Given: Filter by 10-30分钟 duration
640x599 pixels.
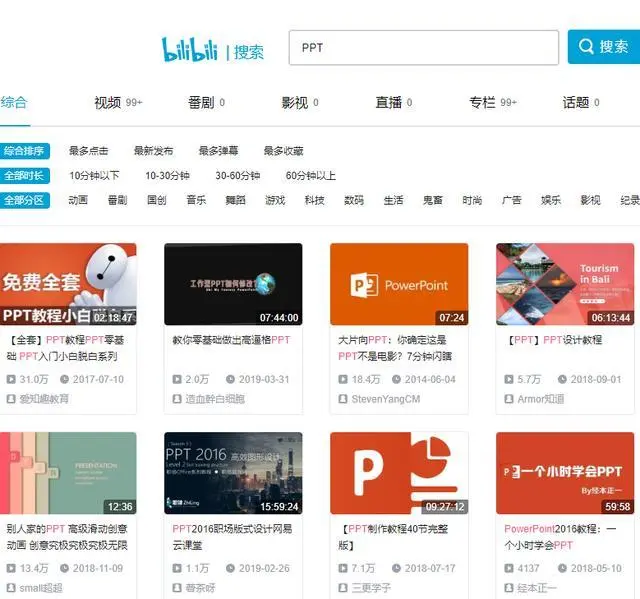Looking at the screenshot, I should coord(167,176).
